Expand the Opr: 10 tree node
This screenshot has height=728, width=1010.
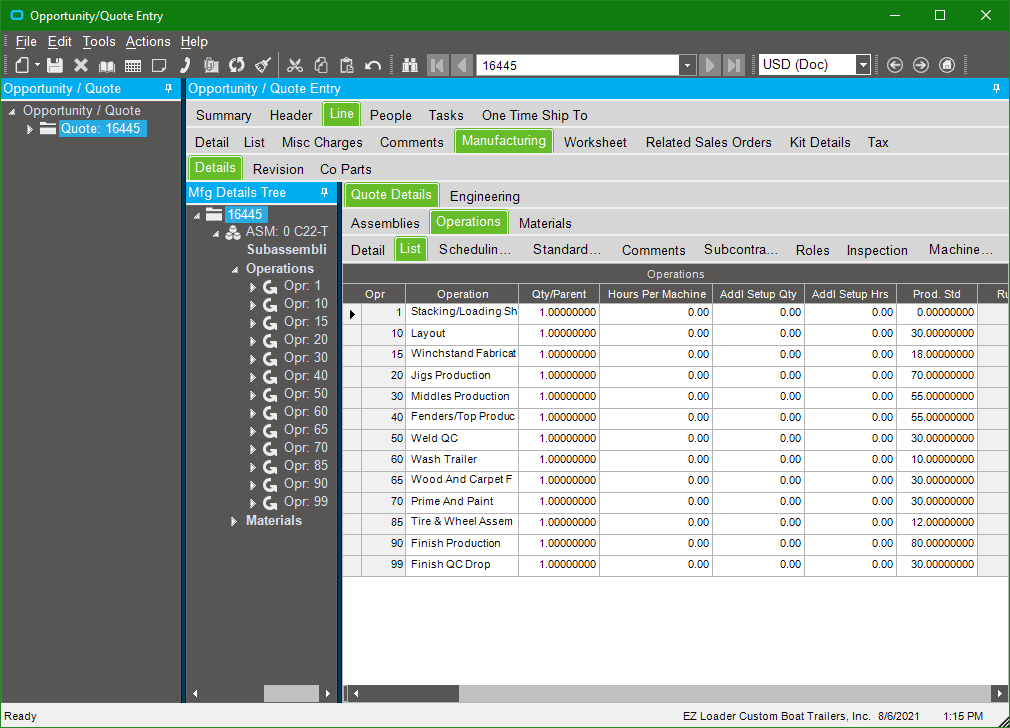point(253,305)
